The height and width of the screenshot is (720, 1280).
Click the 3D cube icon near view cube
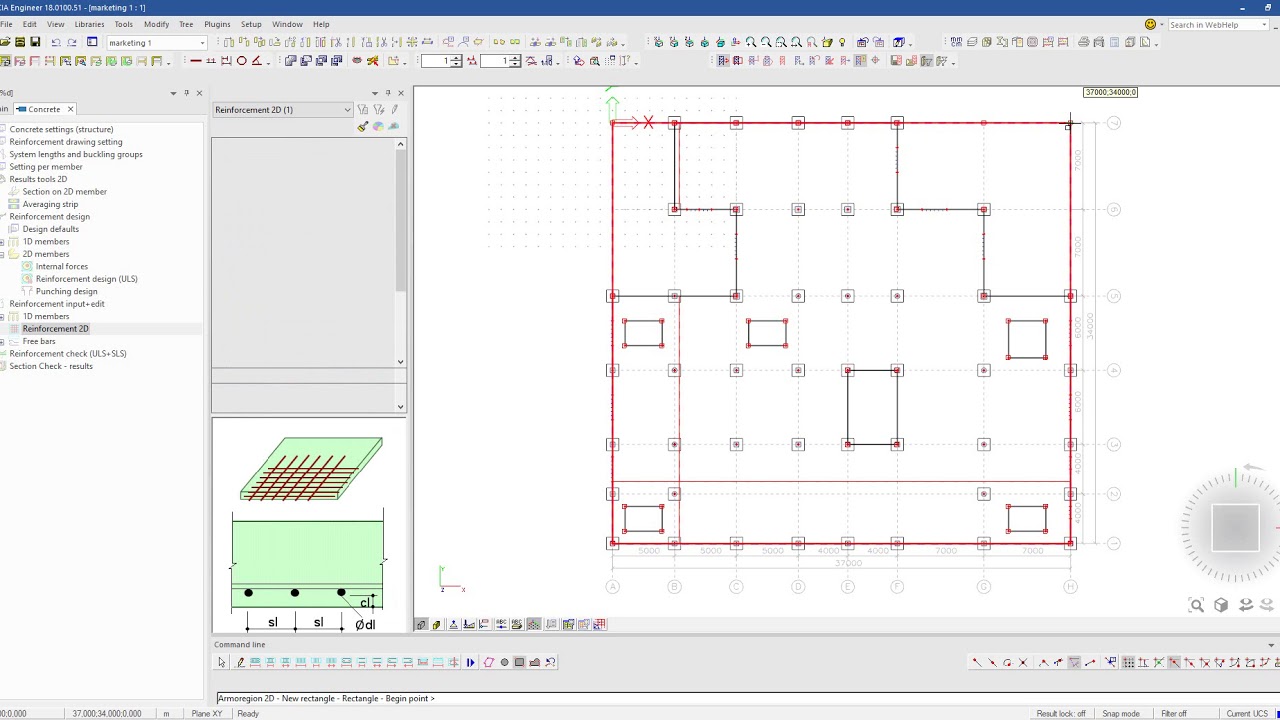[1221, 605]
